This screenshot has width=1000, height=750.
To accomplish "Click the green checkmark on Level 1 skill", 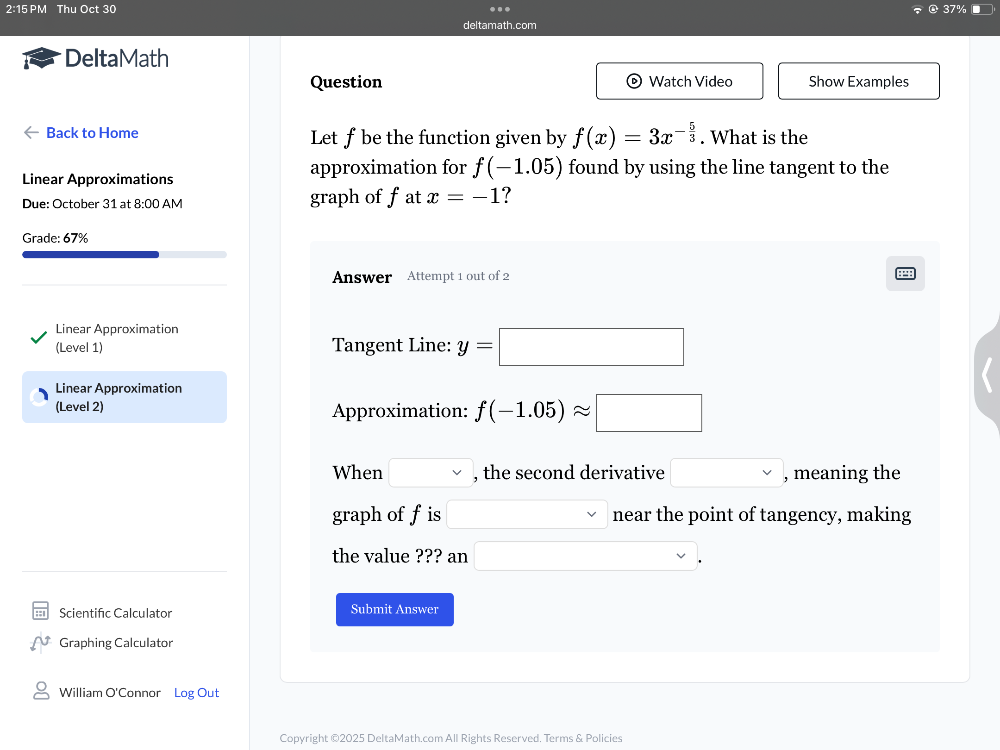I will pos(37,337).
